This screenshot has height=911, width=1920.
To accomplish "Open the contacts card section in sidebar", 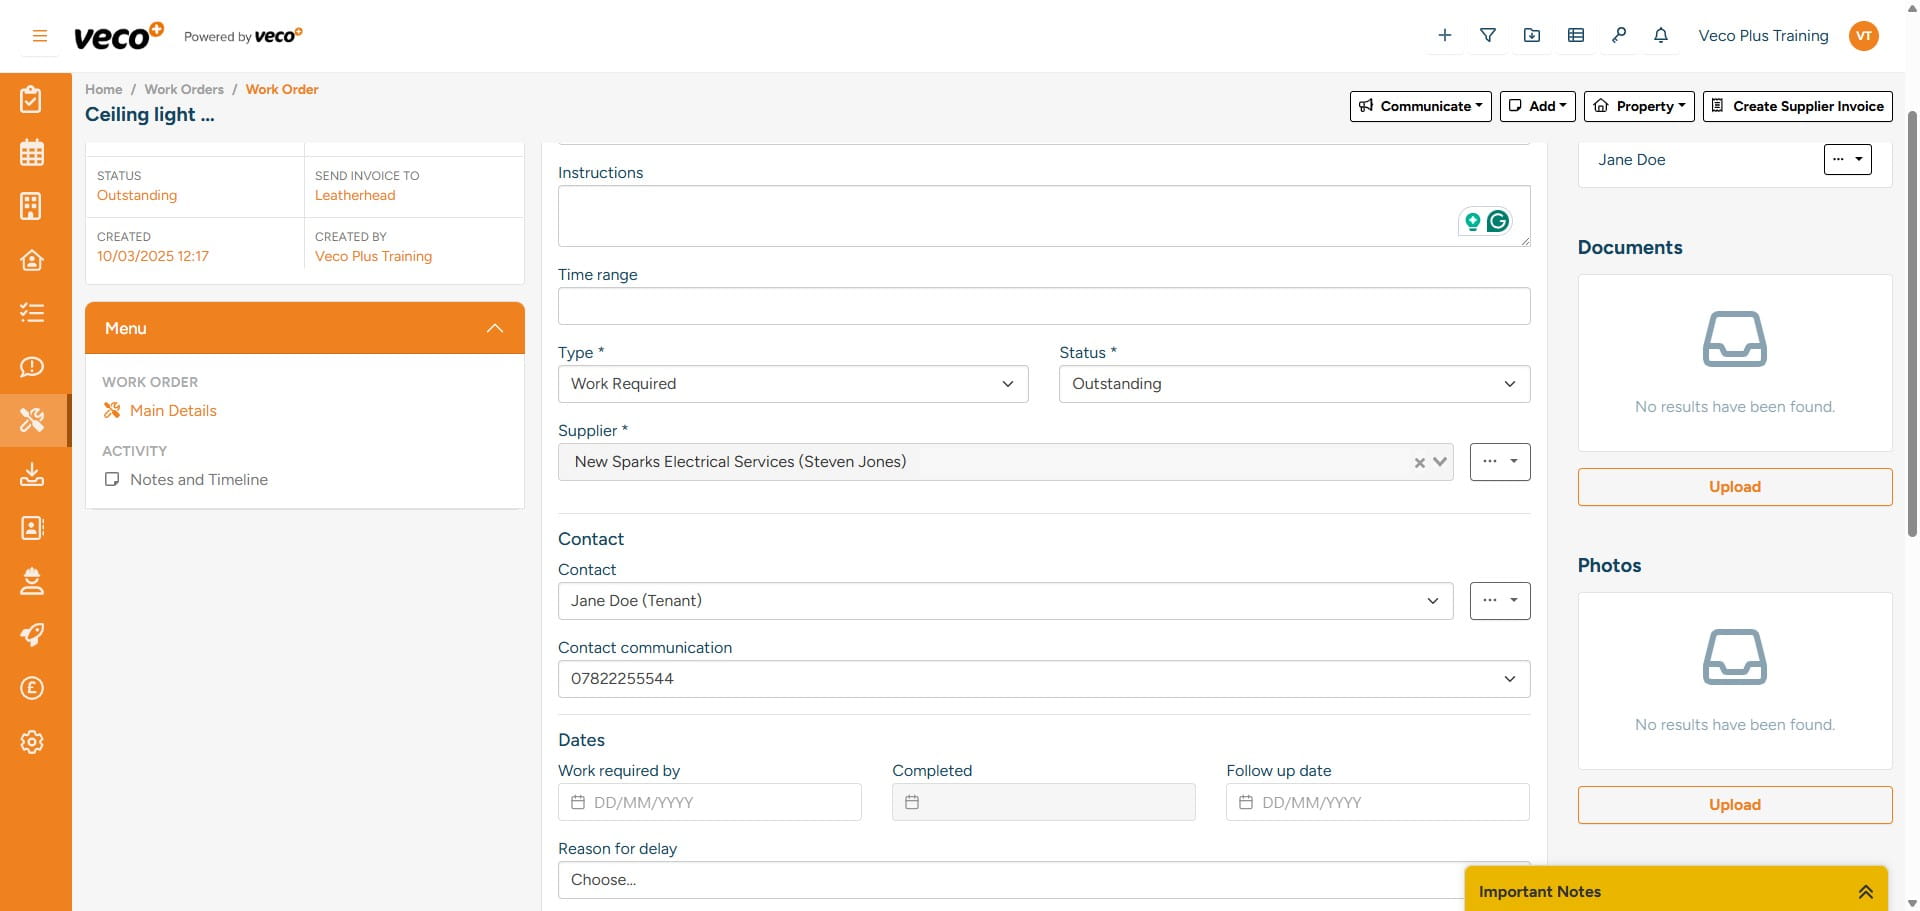I will (31, 528).
